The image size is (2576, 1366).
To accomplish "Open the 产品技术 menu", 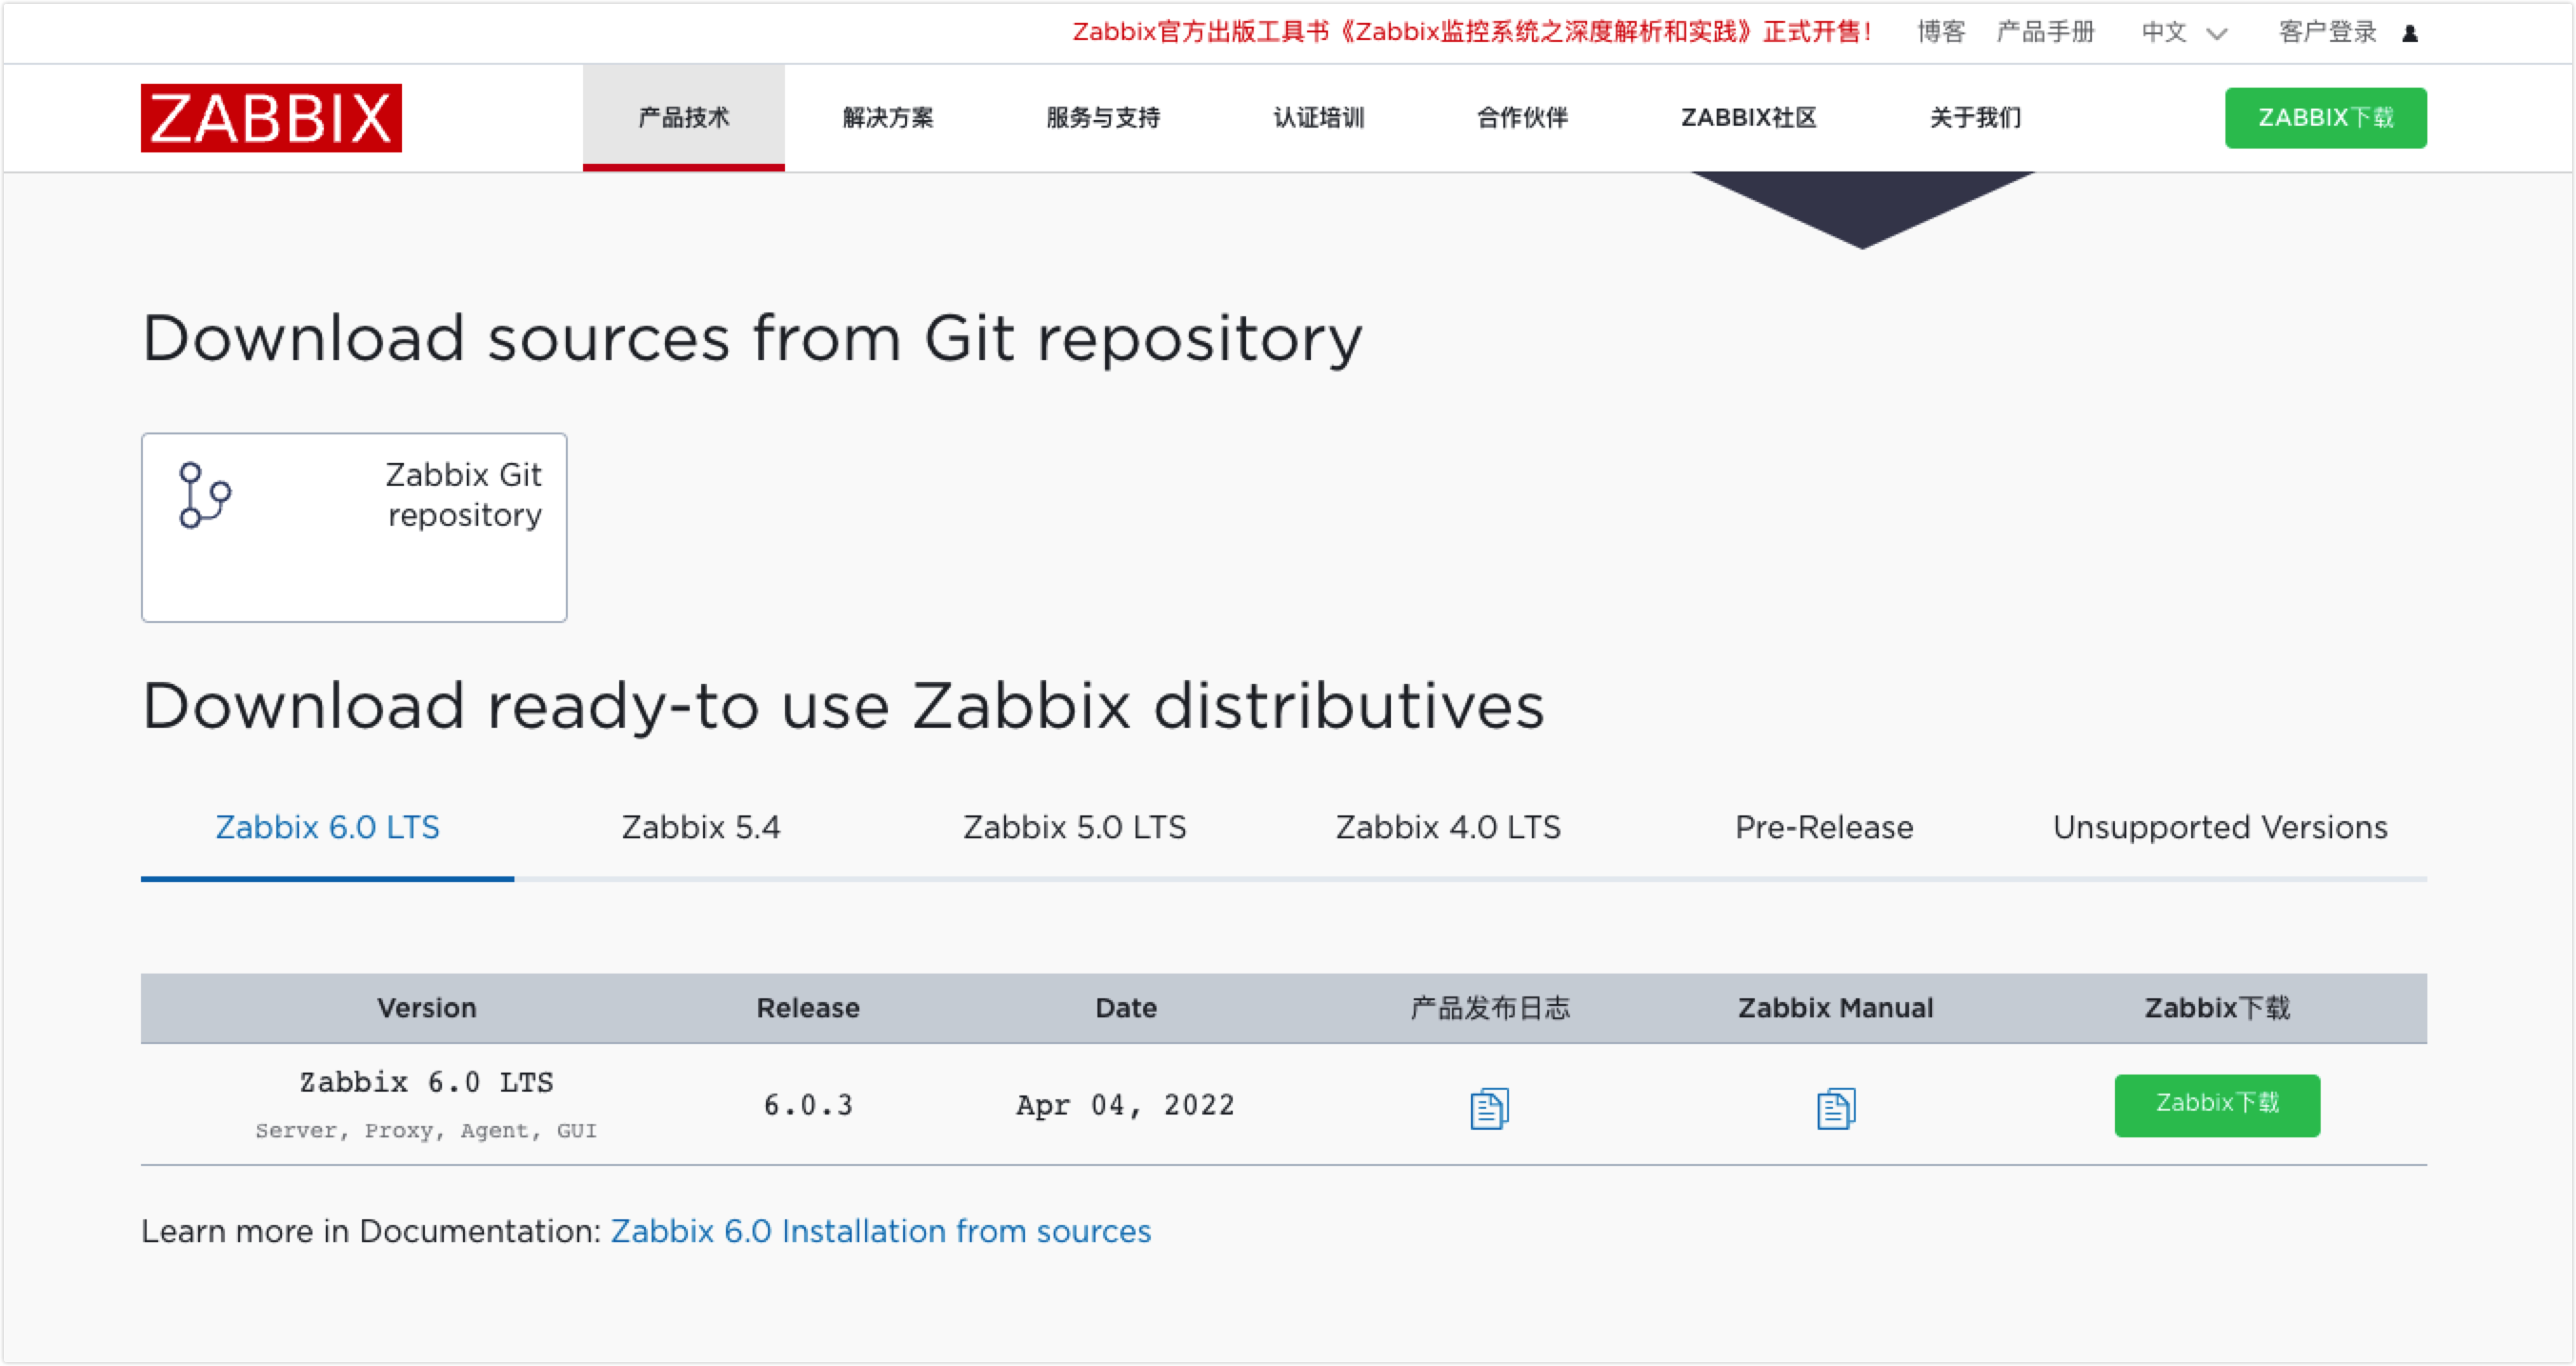I will [x=684, y=118].
